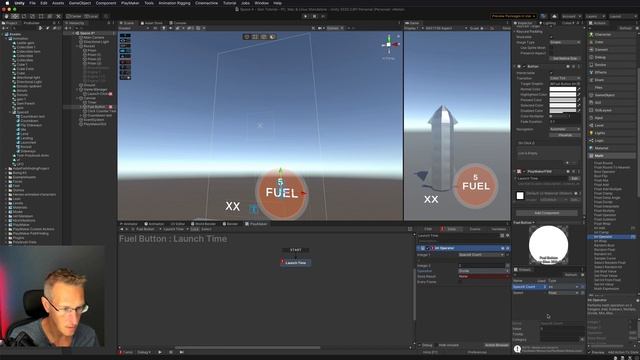Click the Action Browser button
Image resolution: width=640 pixels, height=360 pixels.
(496, 345)
